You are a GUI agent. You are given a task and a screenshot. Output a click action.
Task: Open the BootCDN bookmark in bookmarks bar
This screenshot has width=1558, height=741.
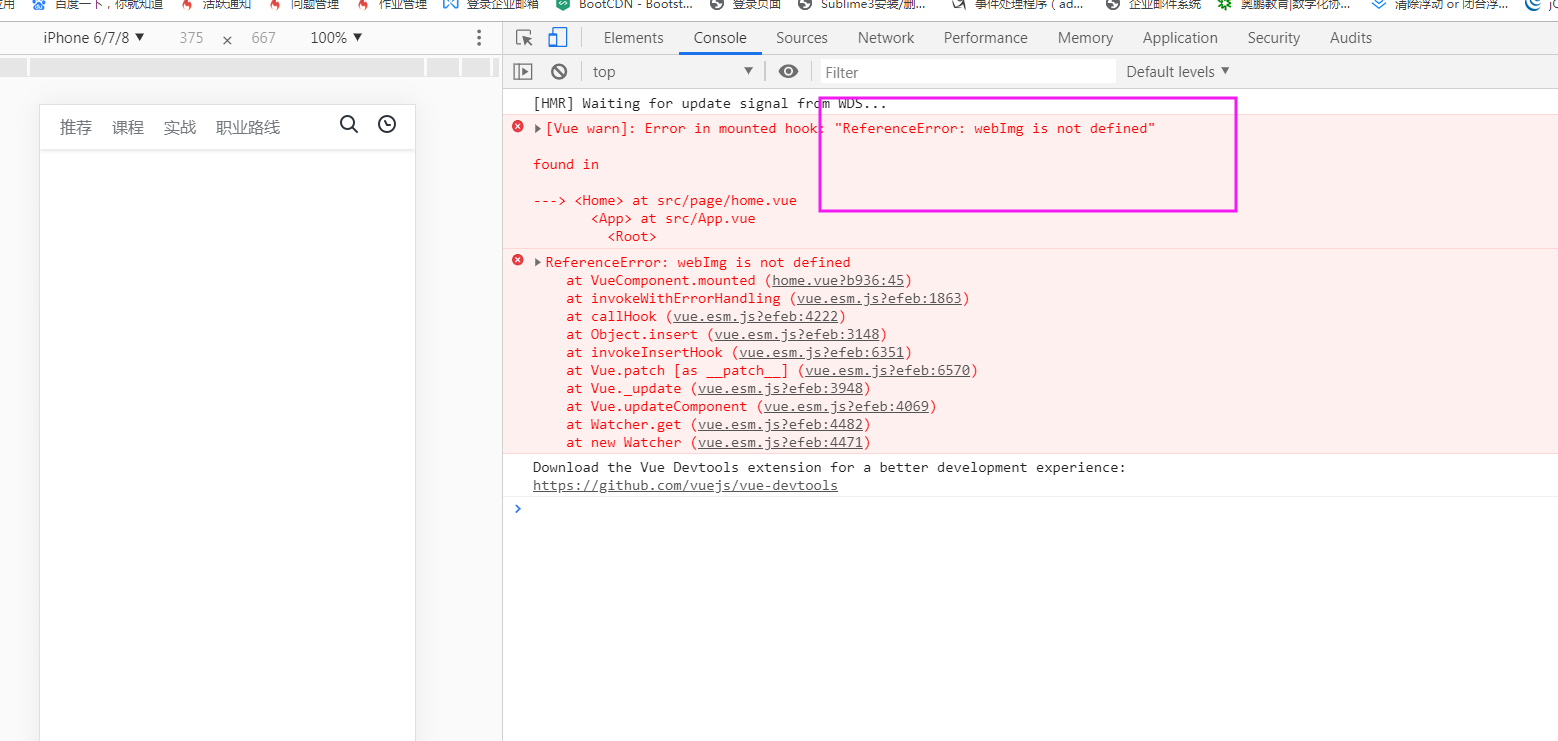[625, 4]
